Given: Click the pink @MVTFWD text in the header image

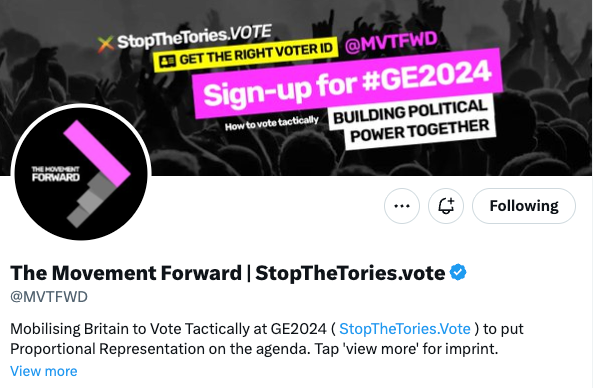Looking at the screenshot, I should click(x=391, y=42).
